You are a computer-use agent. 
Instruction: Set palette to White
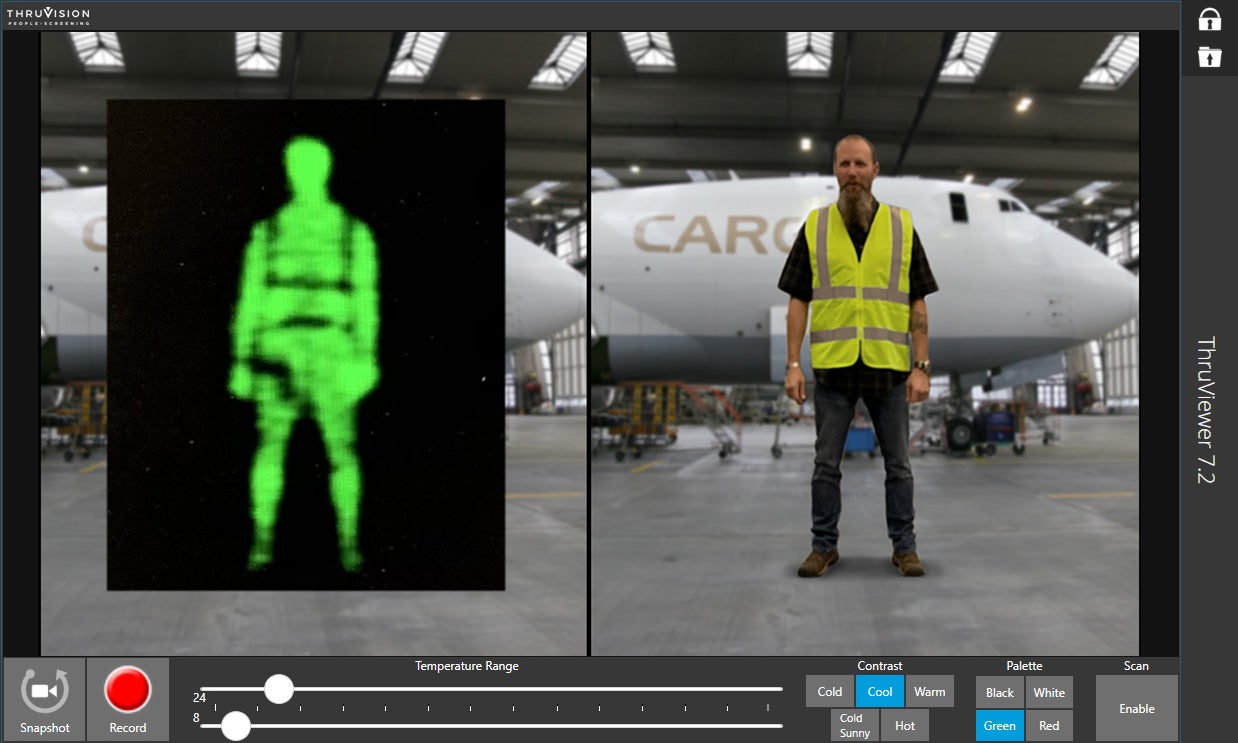click(1049, 692)
